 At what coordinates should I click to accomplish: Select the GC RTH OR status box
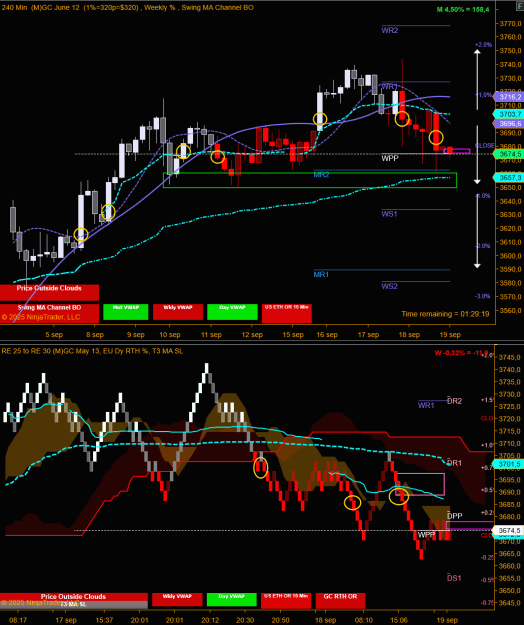point(340,601)
